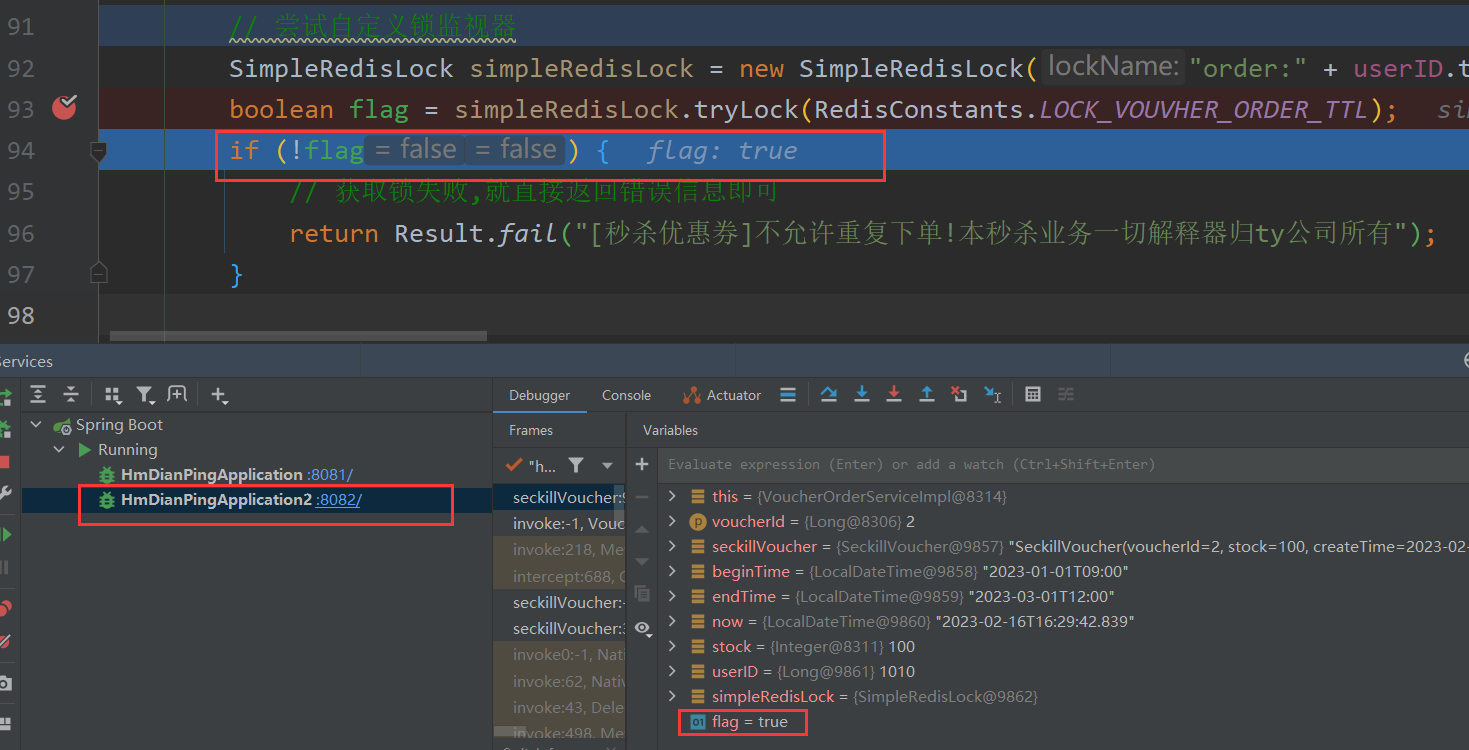Select the HmDianPingApplication2 service row

pos(257,500)
